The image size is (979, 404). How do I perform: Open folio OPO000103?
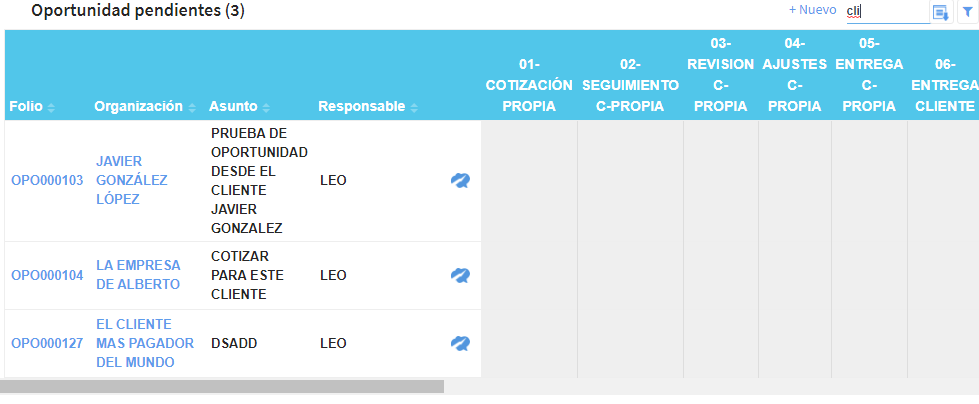pyautogui.click(x=47, y=180)
